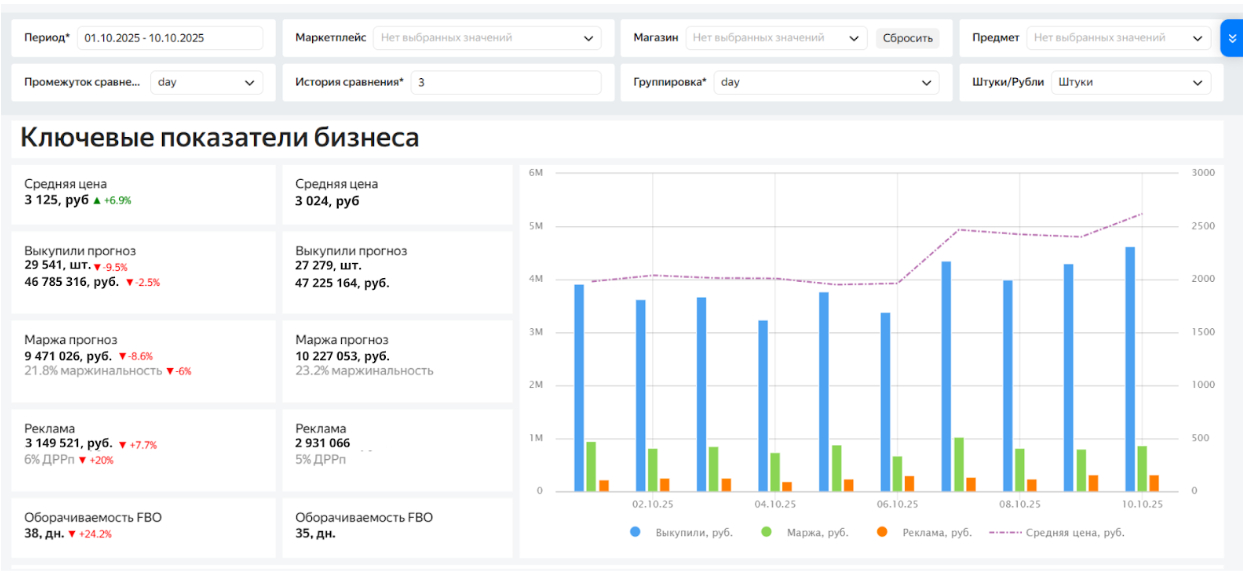Select the Оборачиваемость FBO 38 дн. card
The height and width of the screenshot is (573, 1243).
[143, 526]
